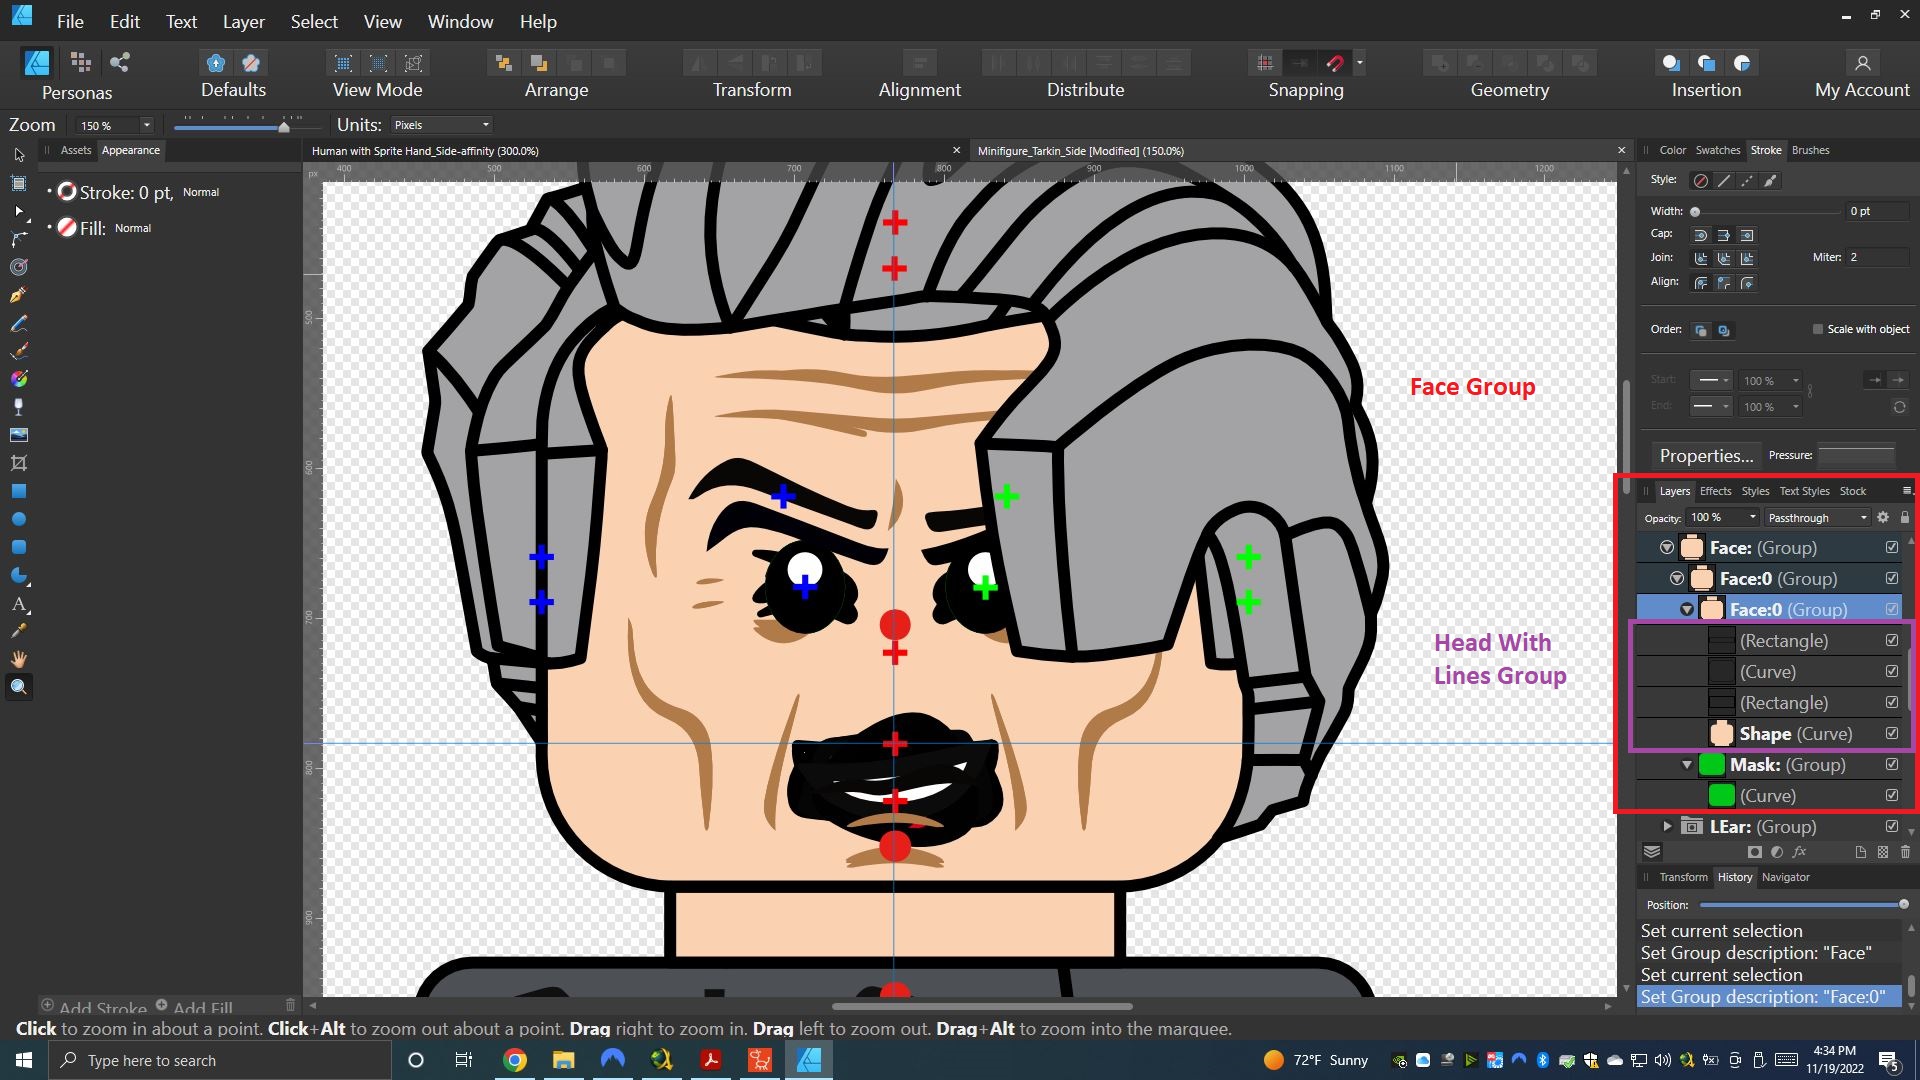Open the Zoom percentage dropdown

146,125
